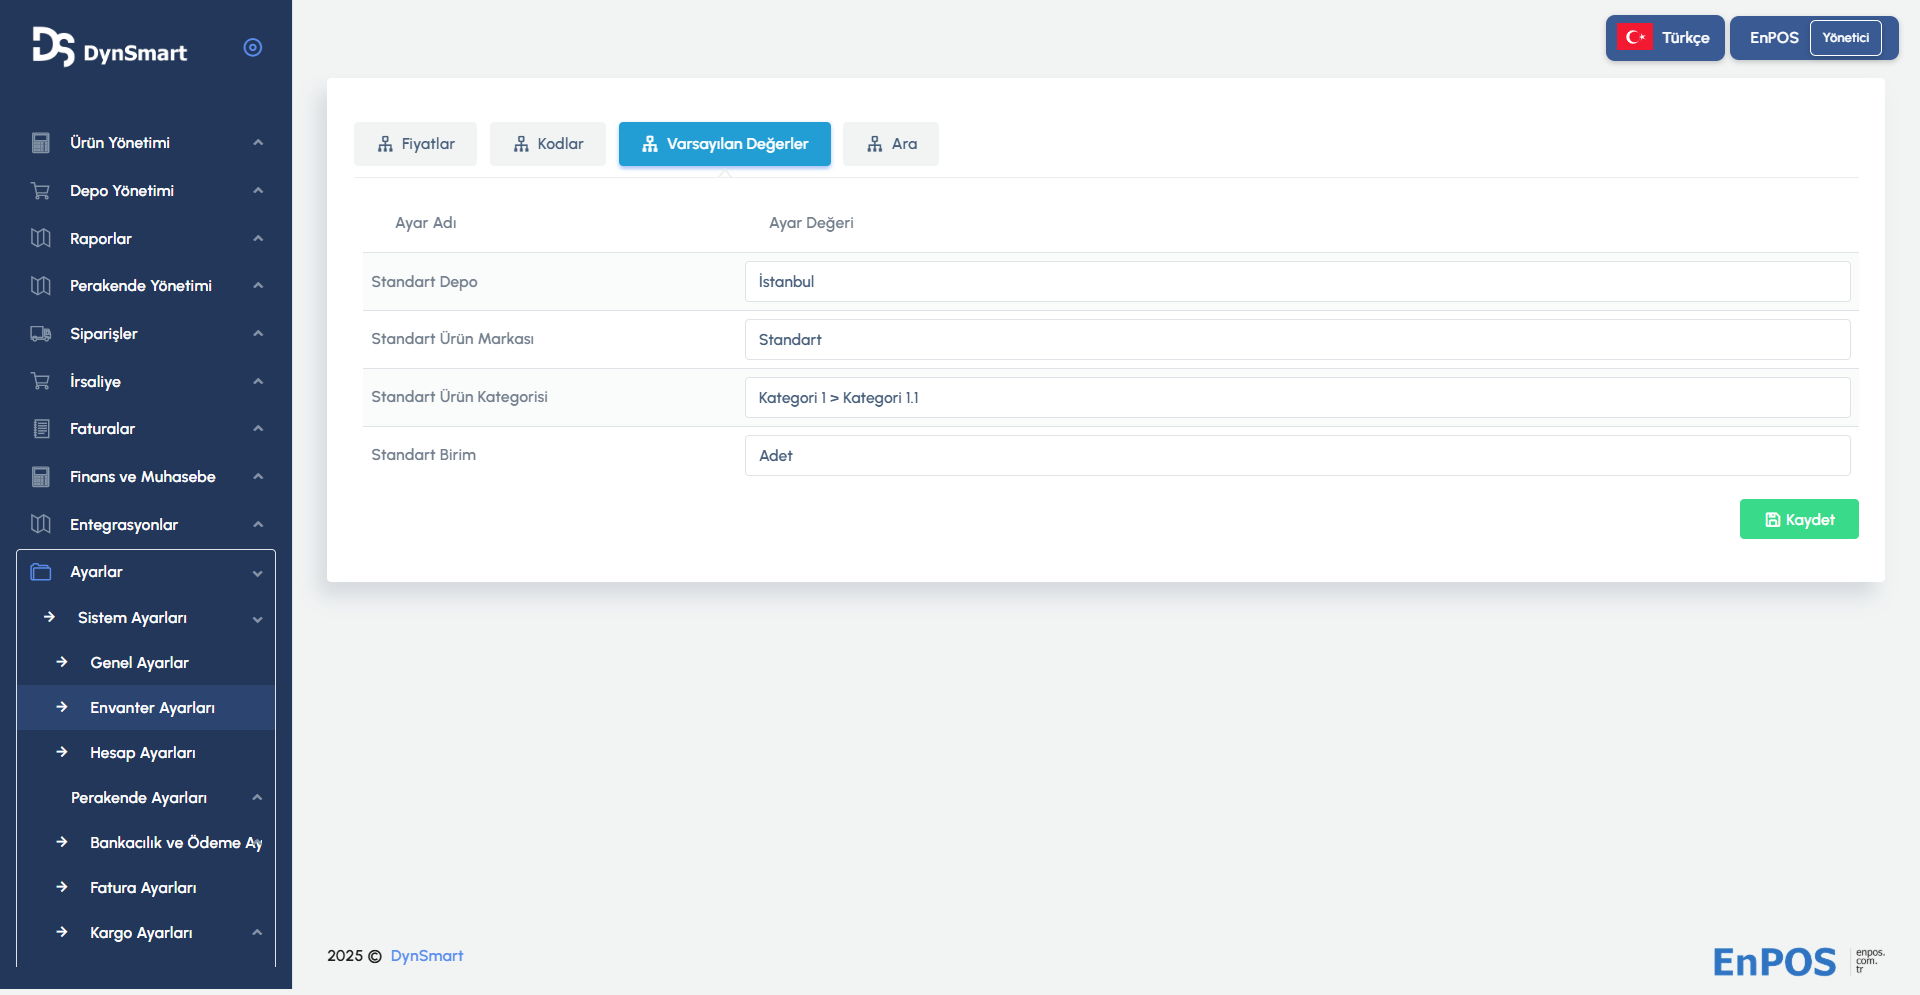
Task: Expand the Perakende Yönetimi menu chevron
Action: coord(258,286)
